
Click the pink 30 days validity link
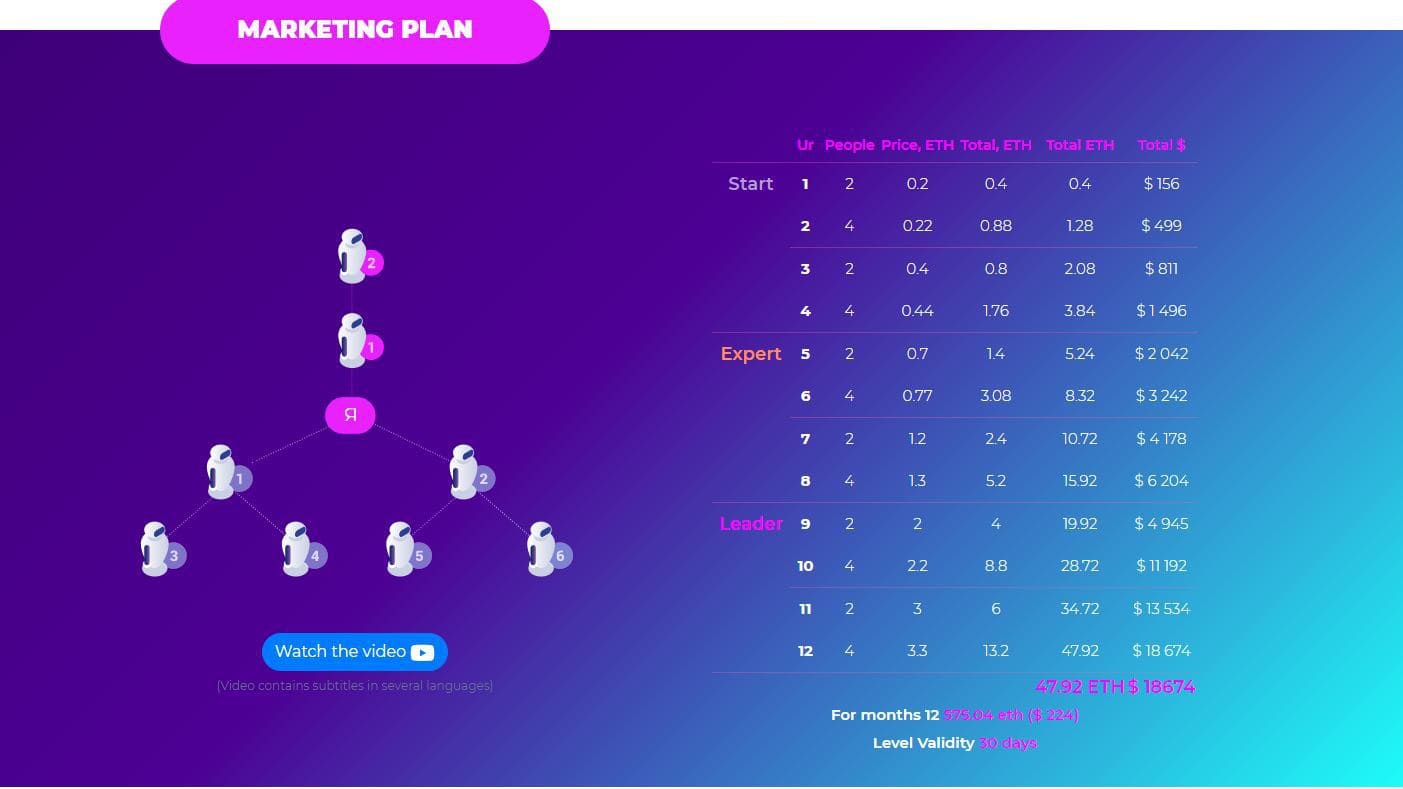[x=1006, y=743]
